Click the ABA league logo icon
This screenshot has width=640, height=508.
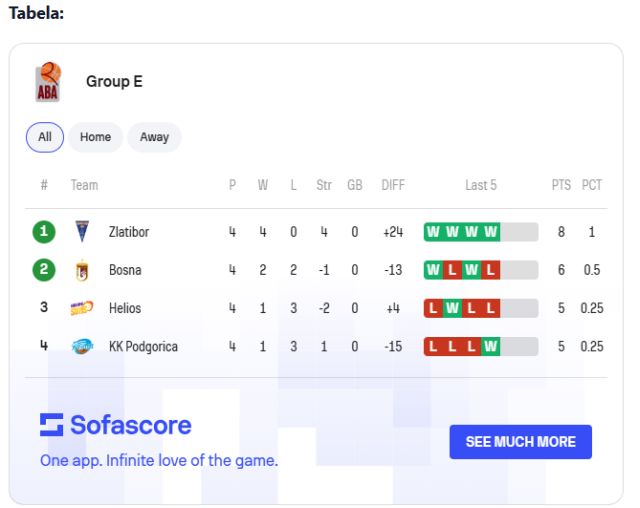(48, 82)
